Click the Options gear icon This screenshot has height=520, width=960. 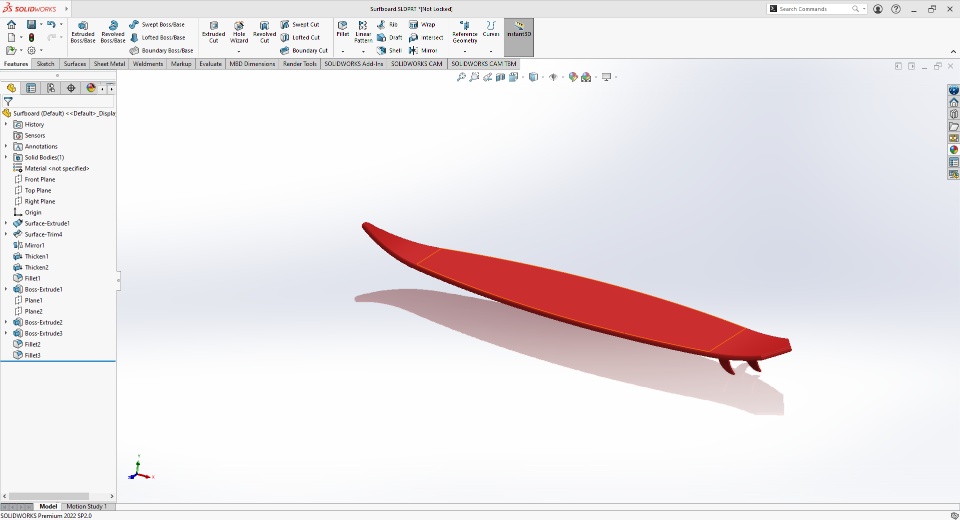click(31, 50)
